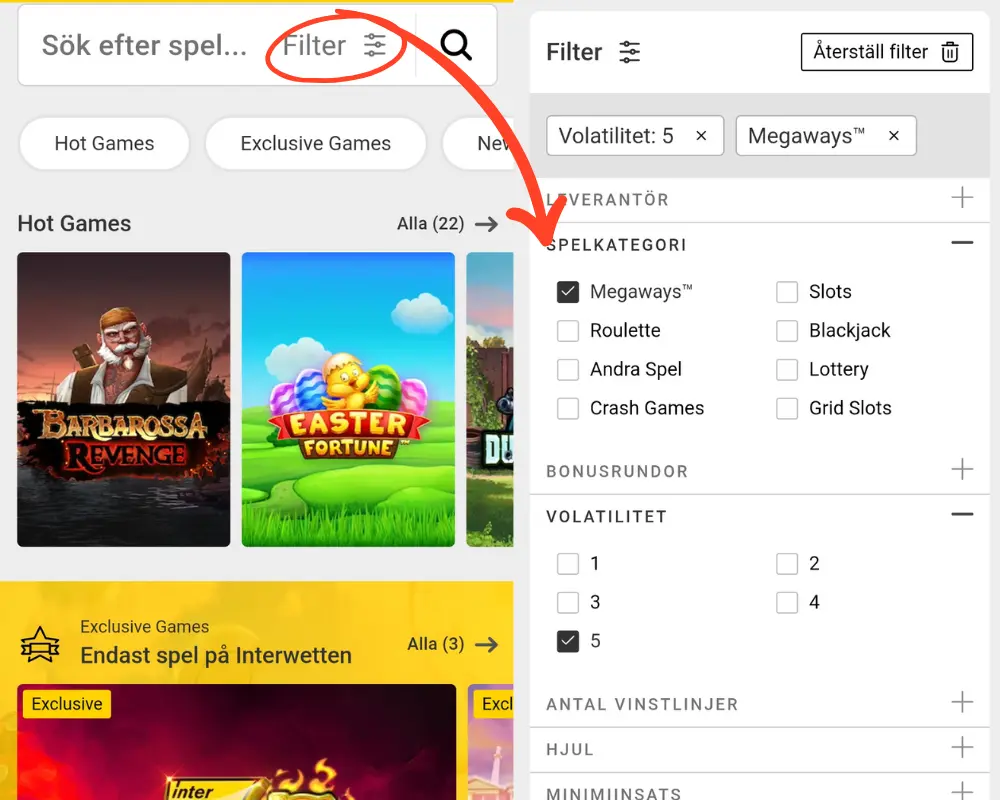
Task: Check the Roulette checkbox
Action: [568, 330]
